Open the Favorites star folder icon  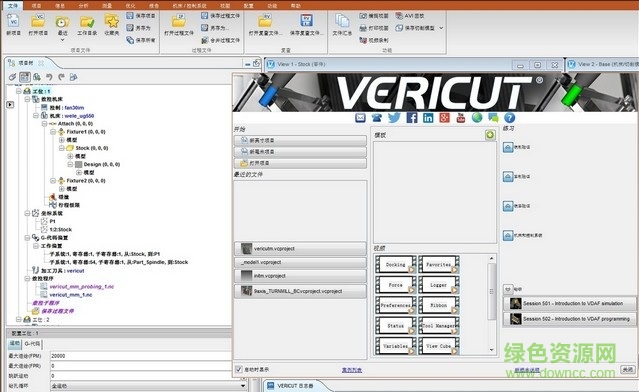[112, 21]
